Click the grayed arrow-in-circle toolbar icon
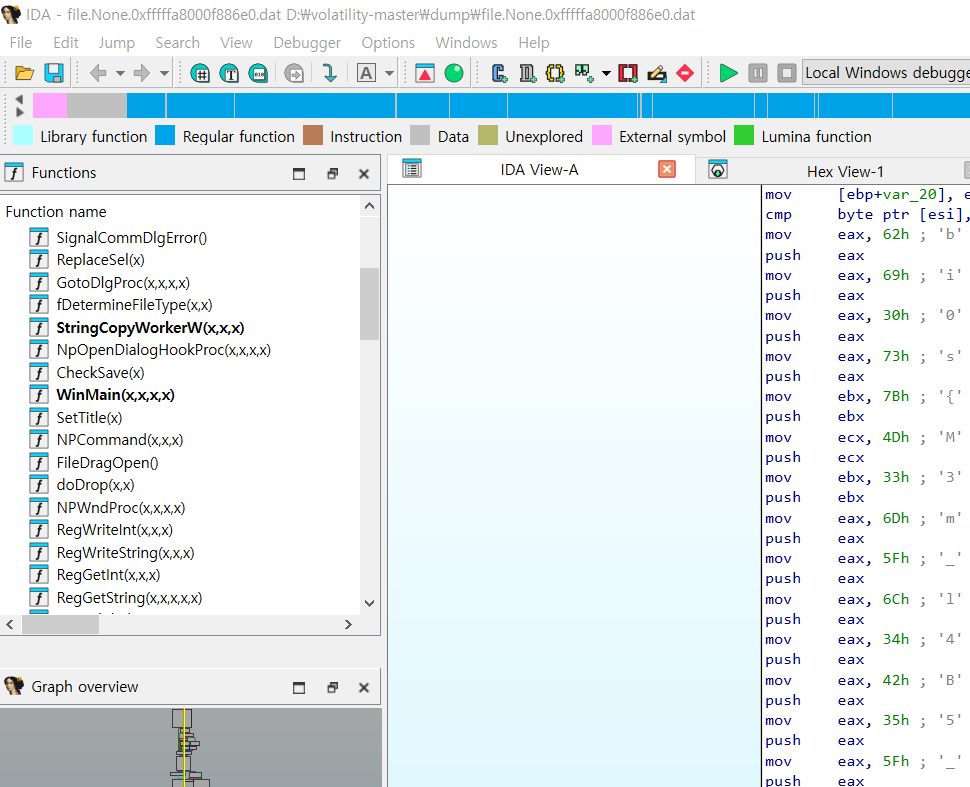The width and height of the screenshot is (970, 787). [x=294, y=74]
